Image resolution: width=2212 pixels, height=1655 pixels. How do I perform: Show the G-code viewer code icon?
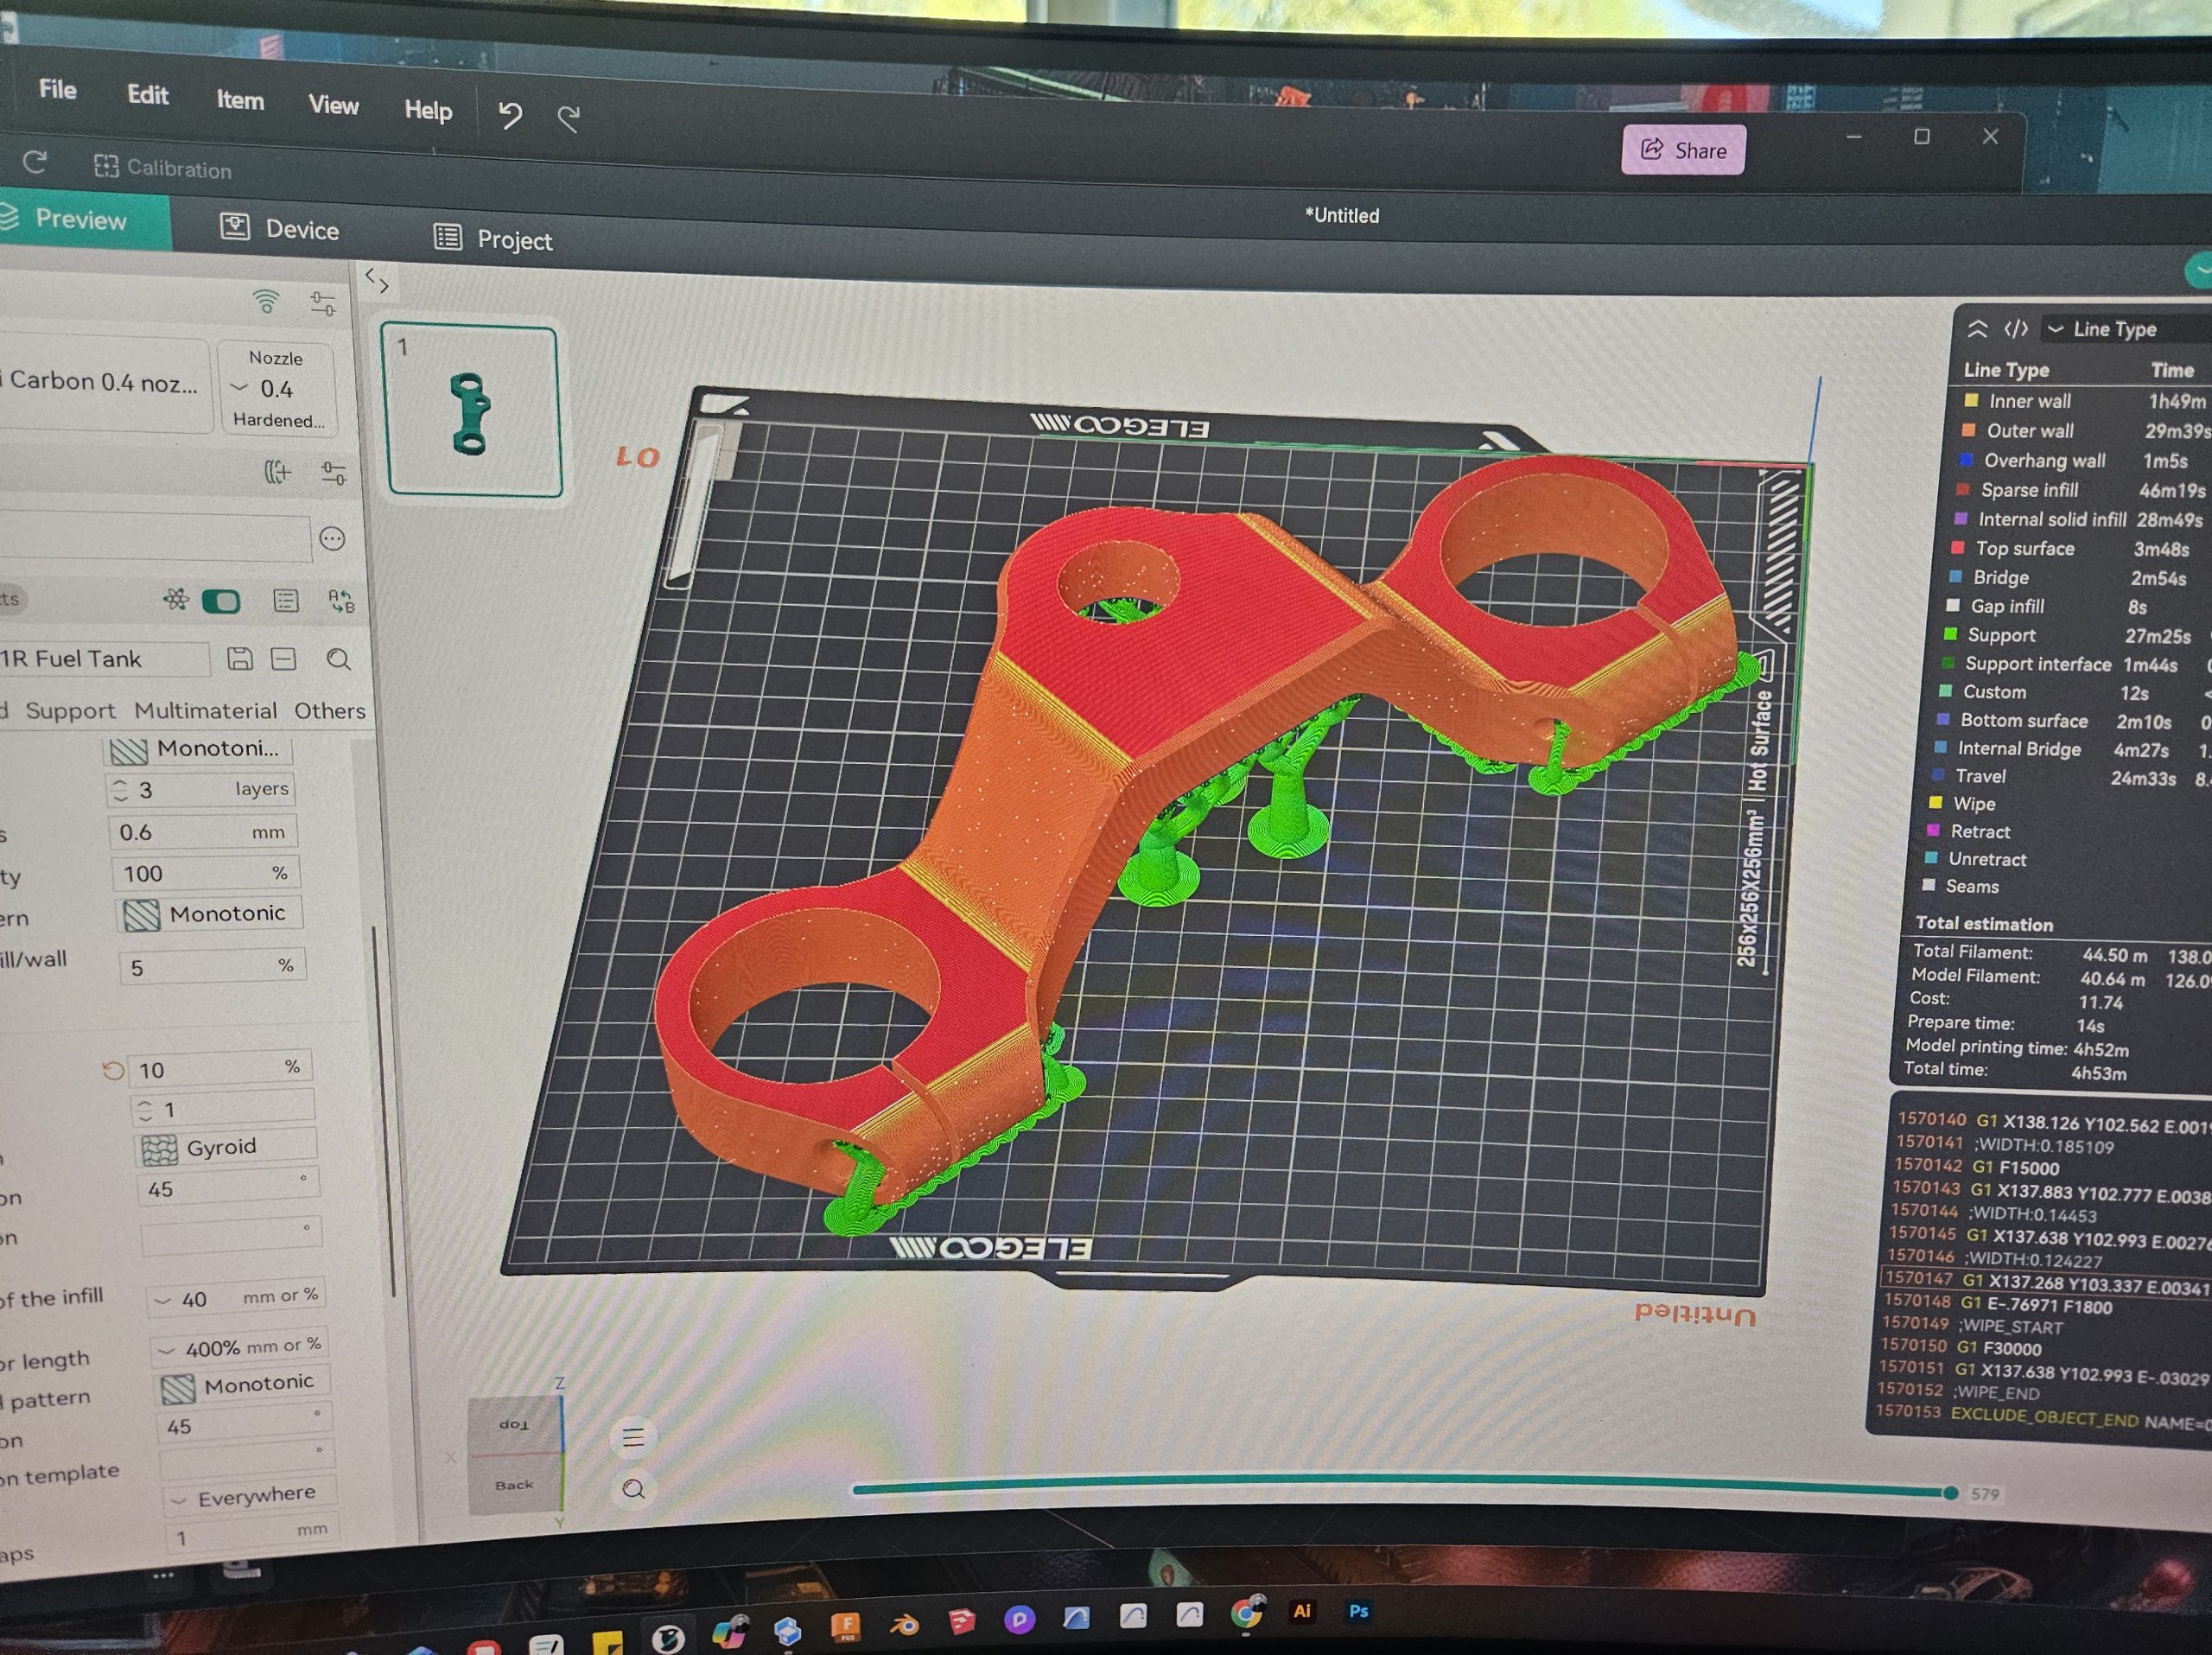[2016, 329]
